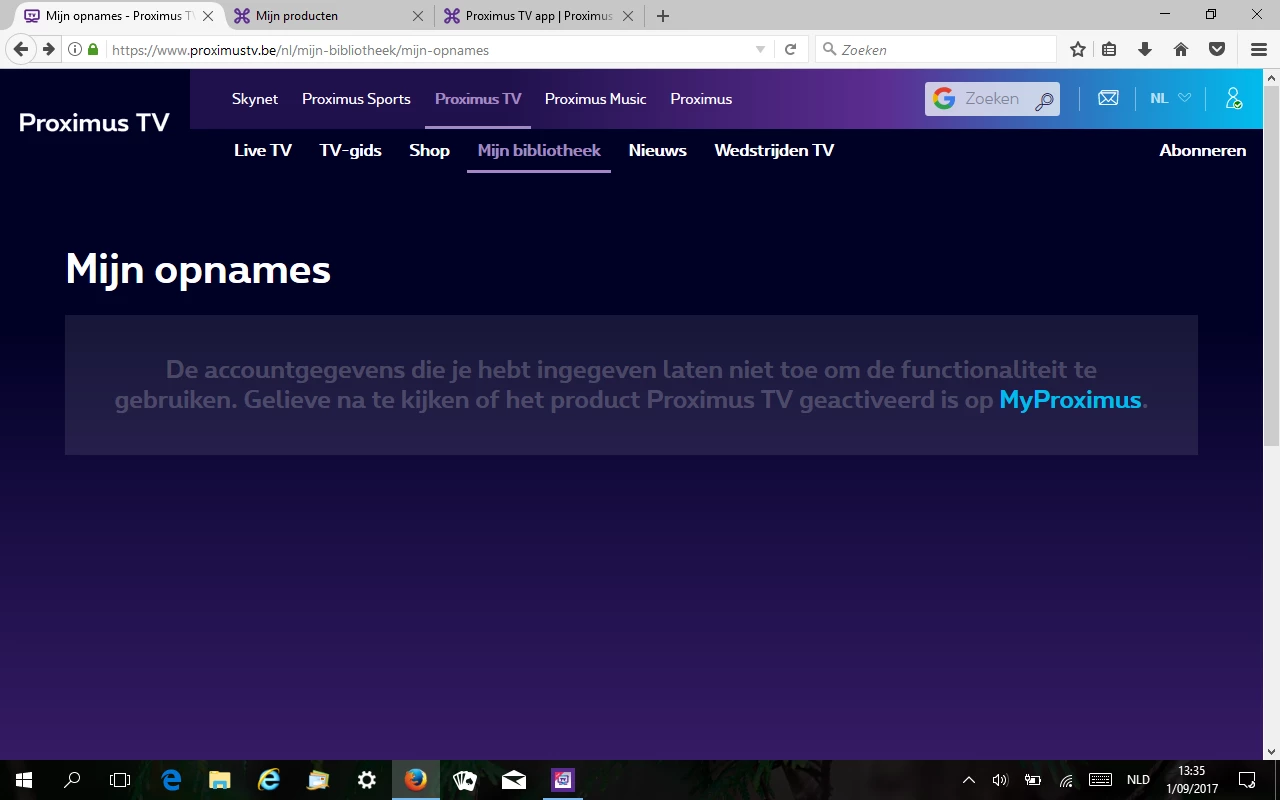Open the Windows Start menu
The image size is (1280, 800).
[24, 780]
